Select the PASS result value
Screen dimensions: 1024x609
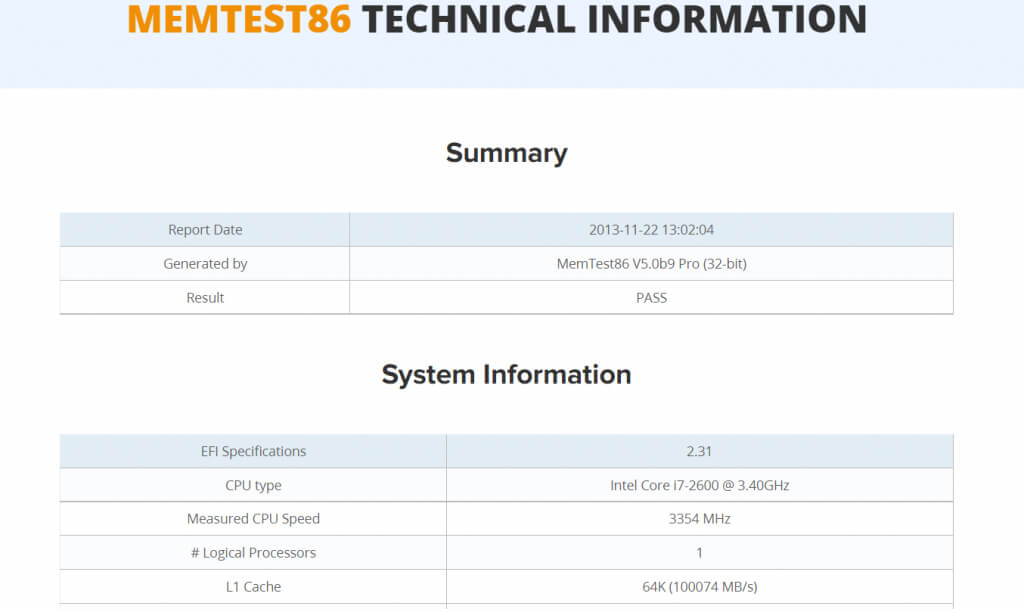click(x=651, y=298)
